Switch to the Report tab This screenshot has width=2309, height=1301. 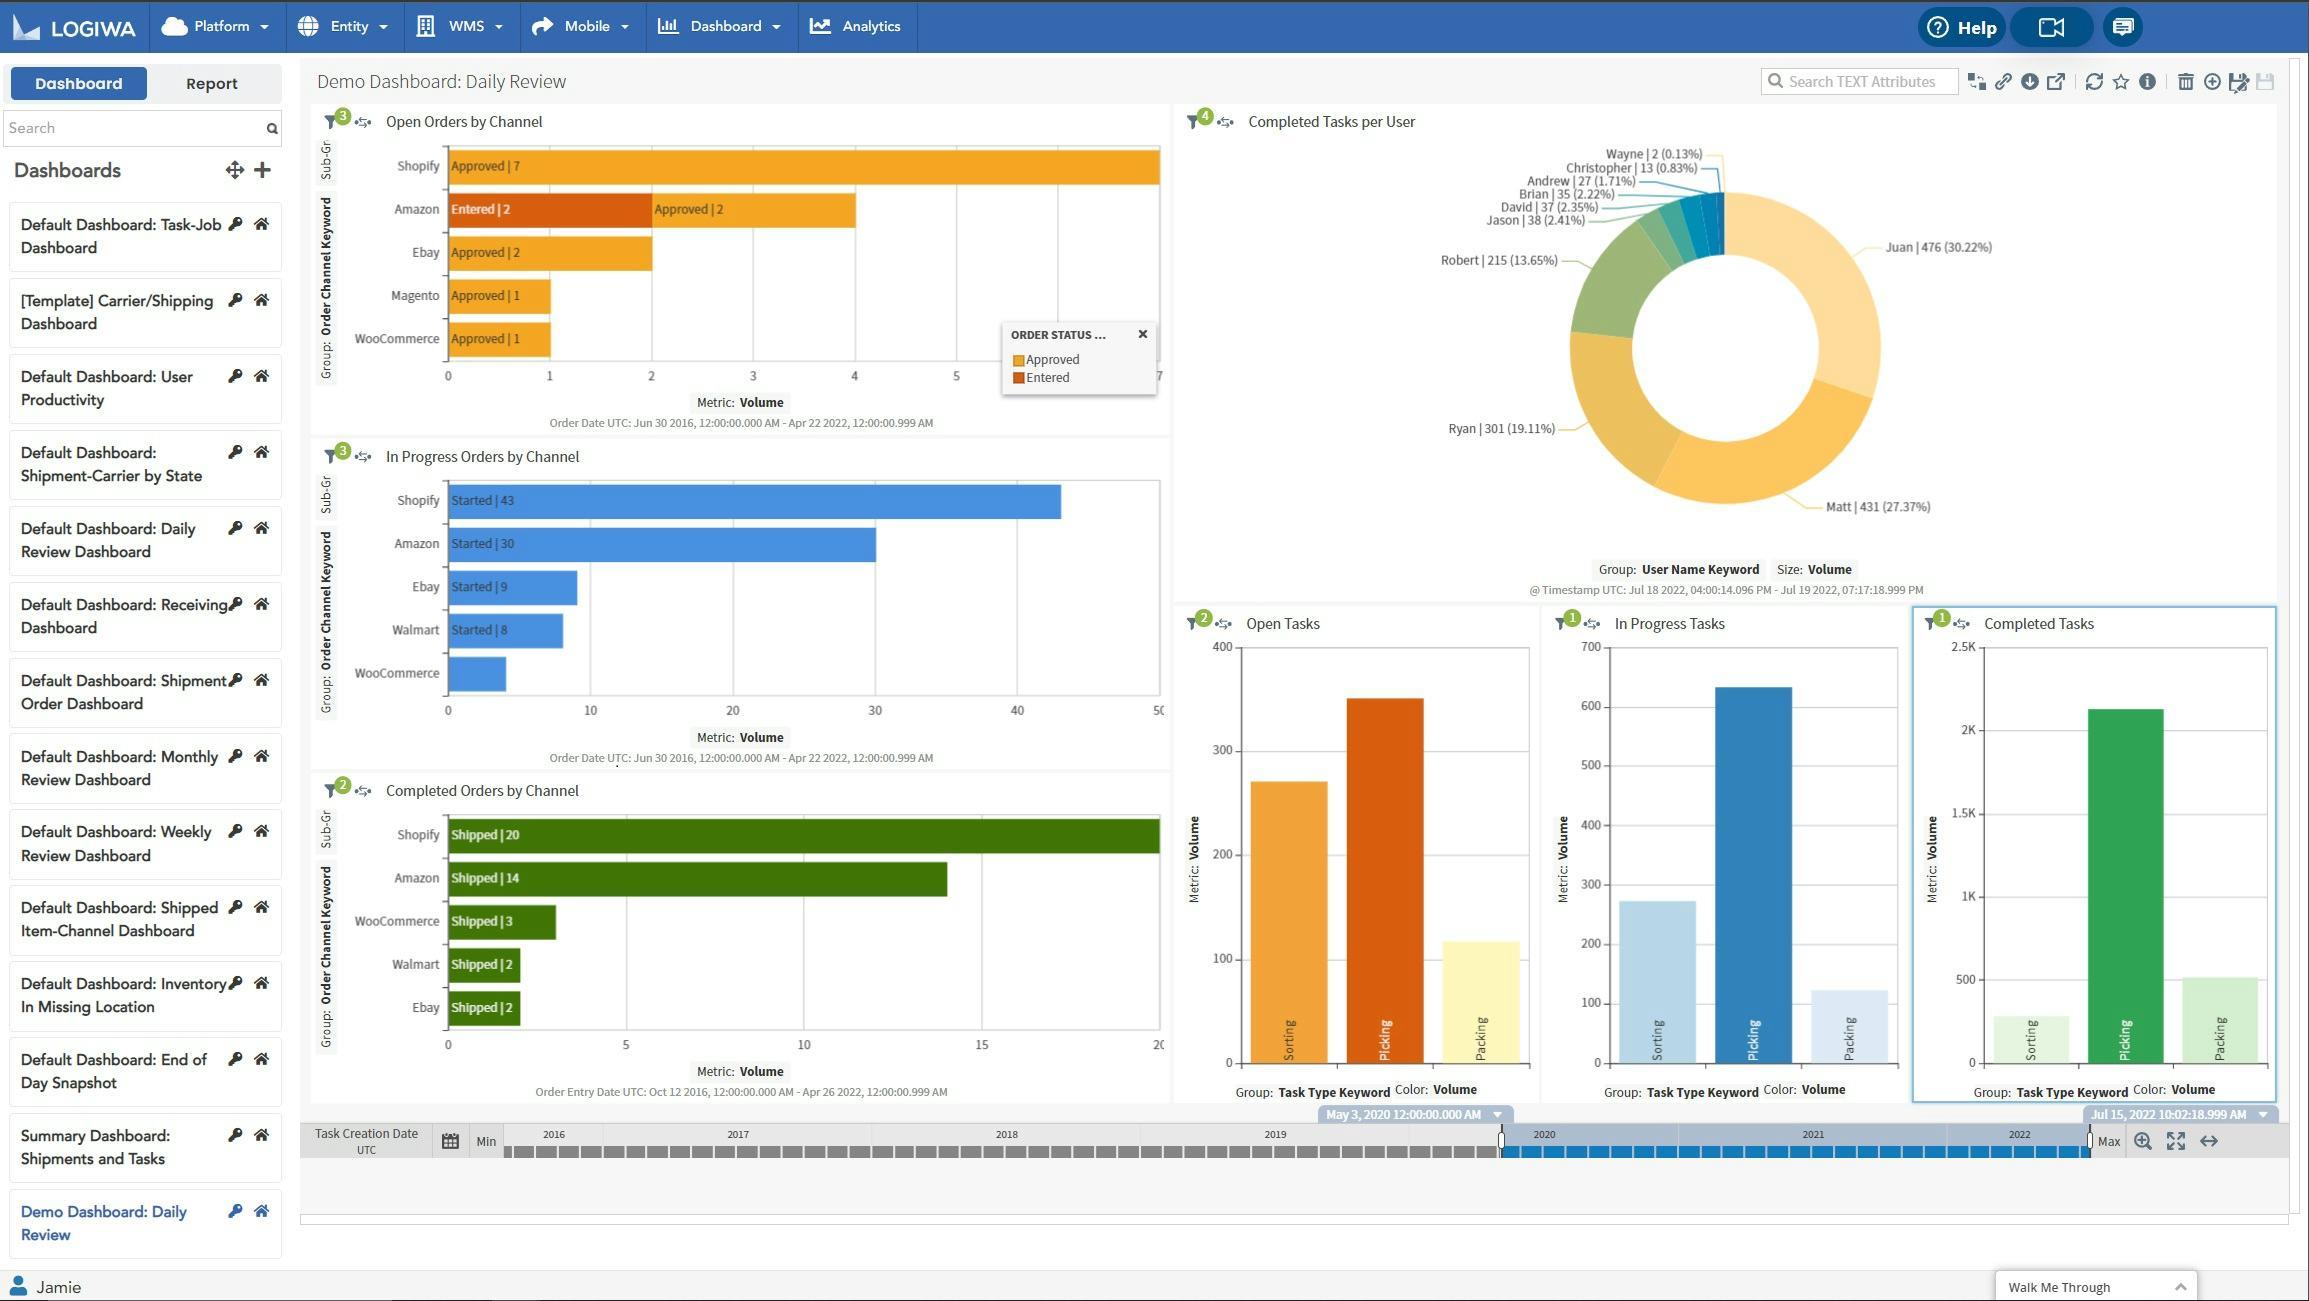[x=211, y=84]
